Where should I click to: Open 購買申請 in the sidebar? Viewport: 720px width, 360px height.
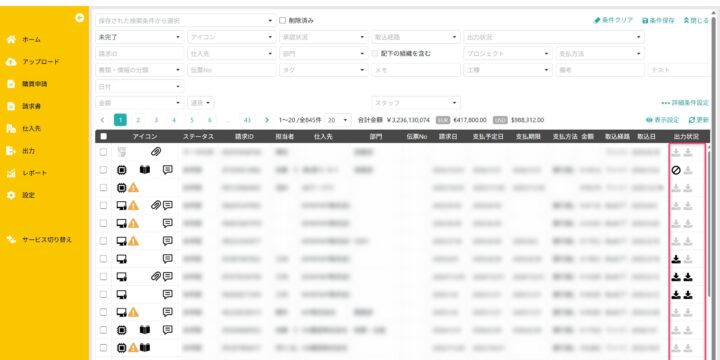35,84
